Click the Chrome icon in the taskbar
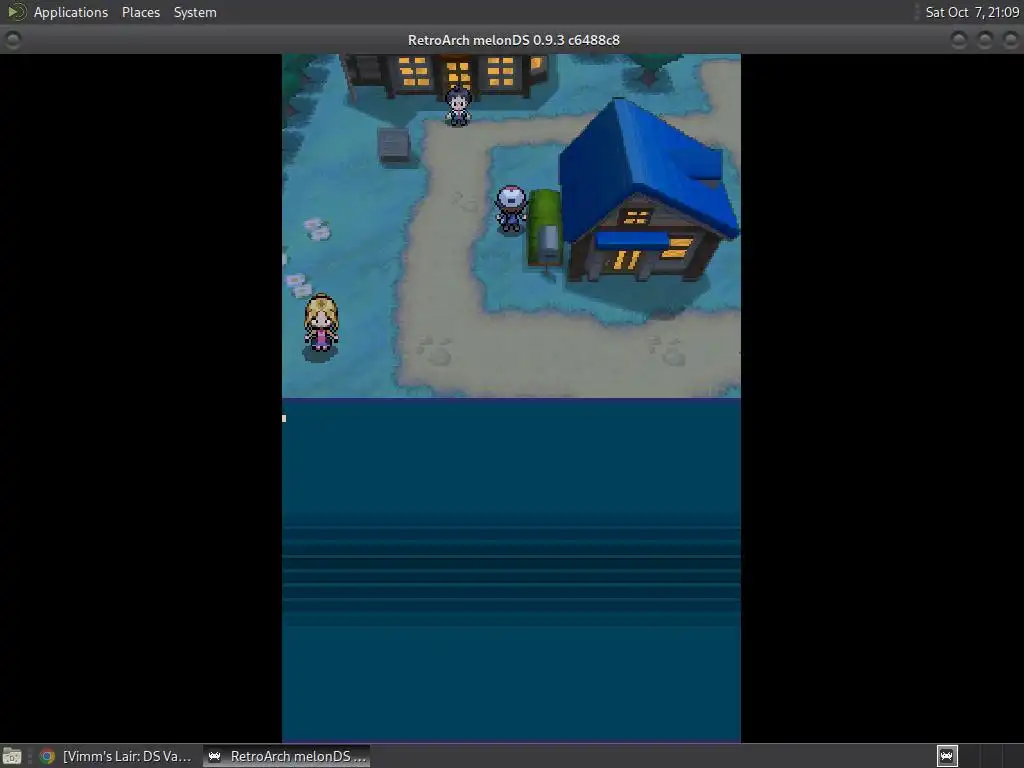Image resolution: width=1024 pixels, height=768 pixels. tap(47, 756)
